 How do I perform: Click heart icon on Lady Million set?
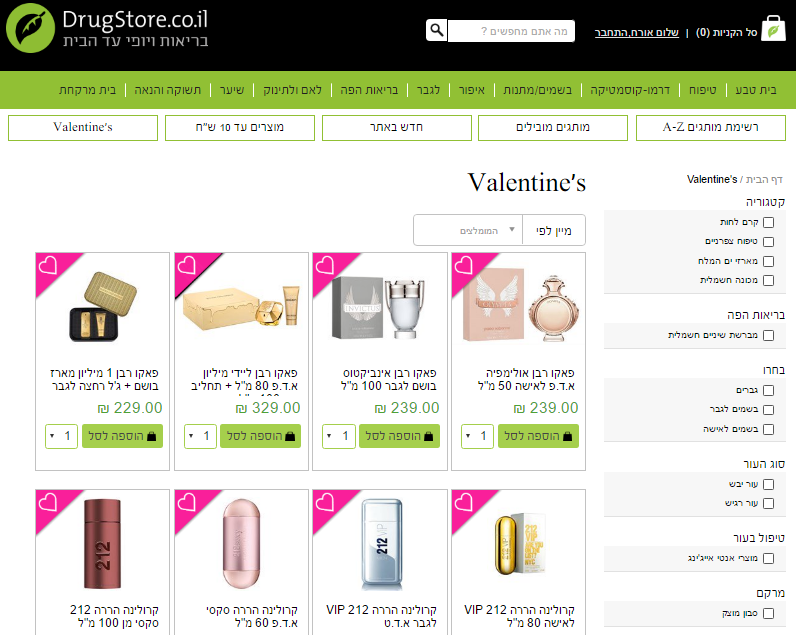[x=186, y=265]
